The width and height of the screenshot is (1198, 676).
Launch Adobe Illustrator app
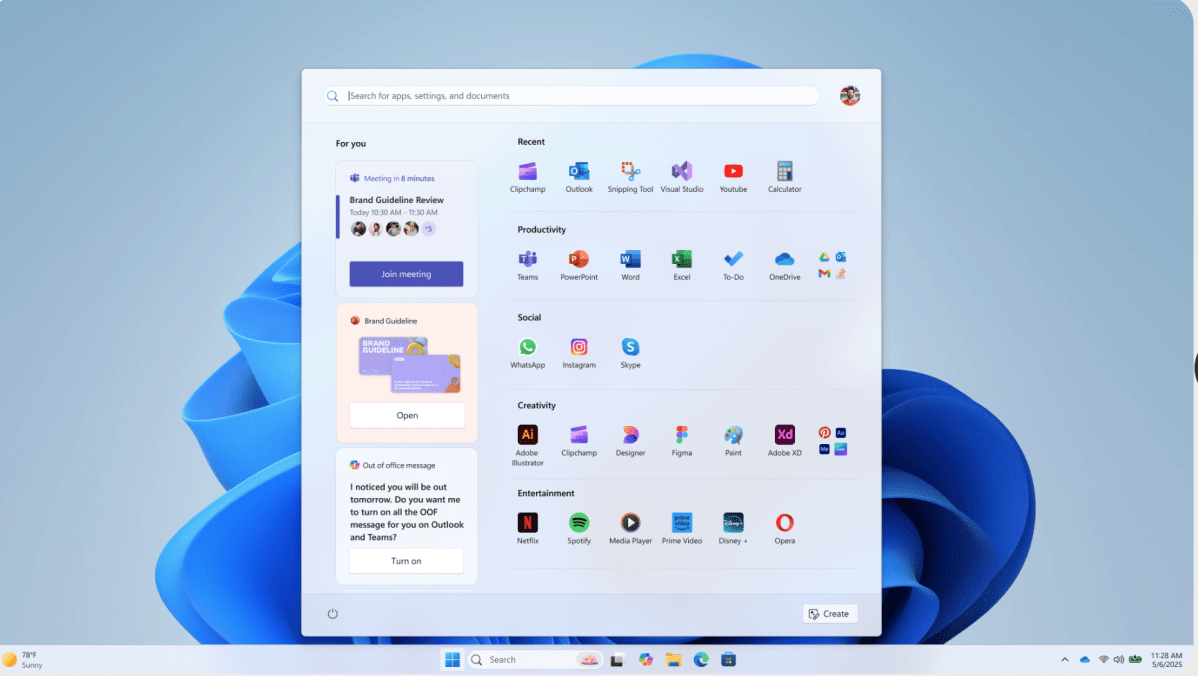click(527, 436)
